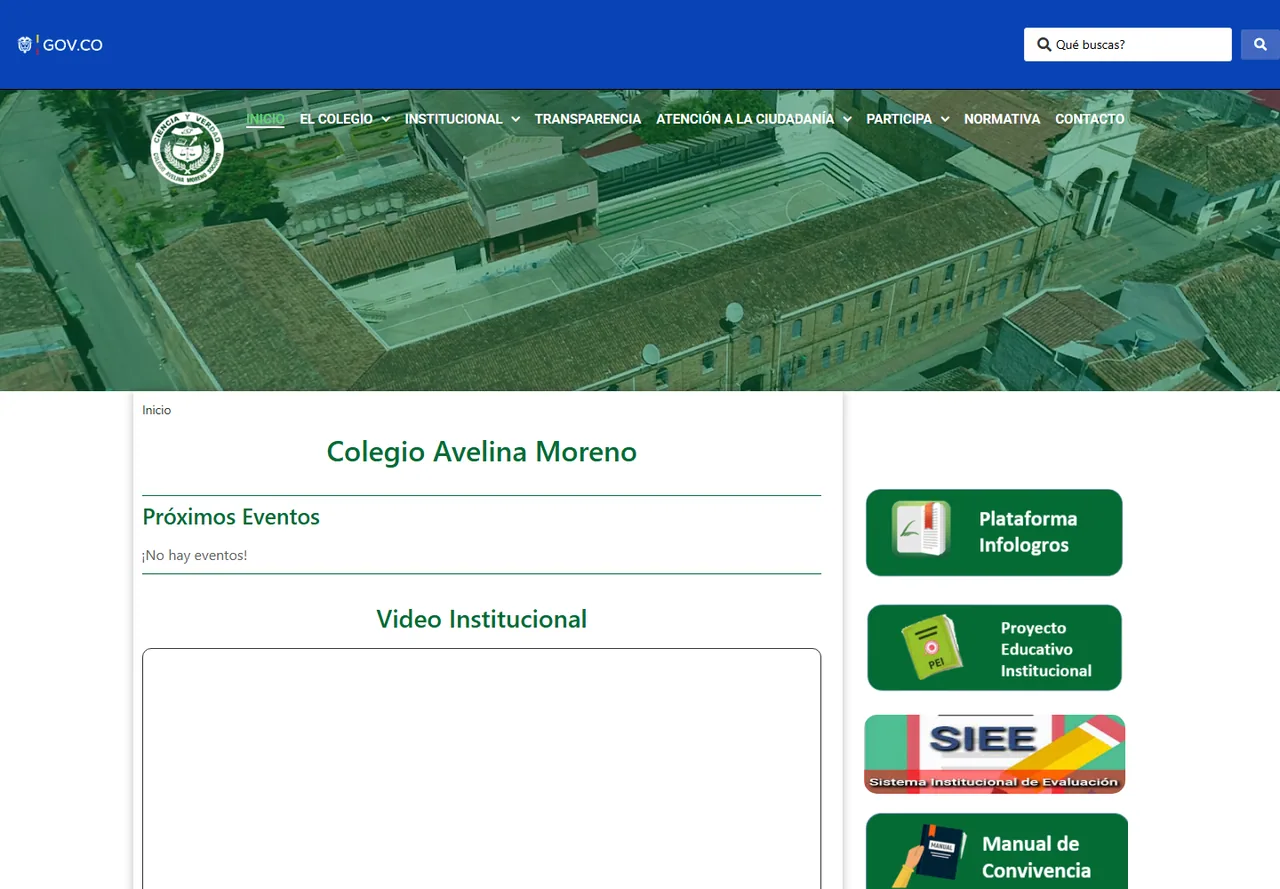Open the Proyecto Educativo Institucional banner
1280x889 pixels.
coord(994,648)
